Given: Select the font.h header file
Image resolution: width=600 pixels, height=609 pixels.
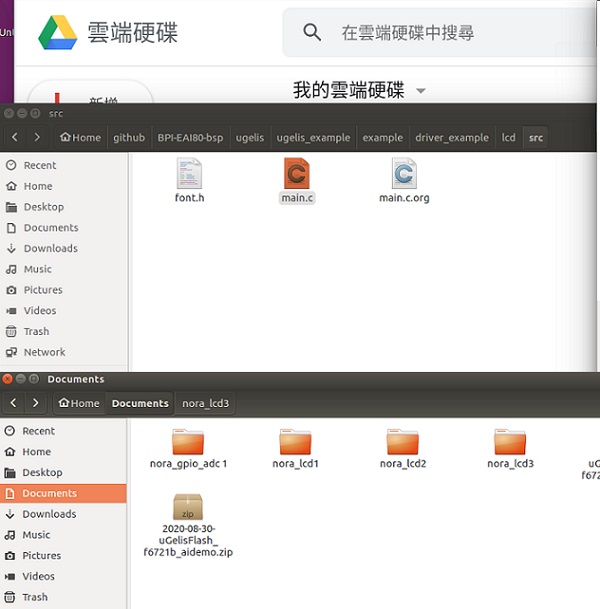Looking at the screenshot, I should point(189,176).
